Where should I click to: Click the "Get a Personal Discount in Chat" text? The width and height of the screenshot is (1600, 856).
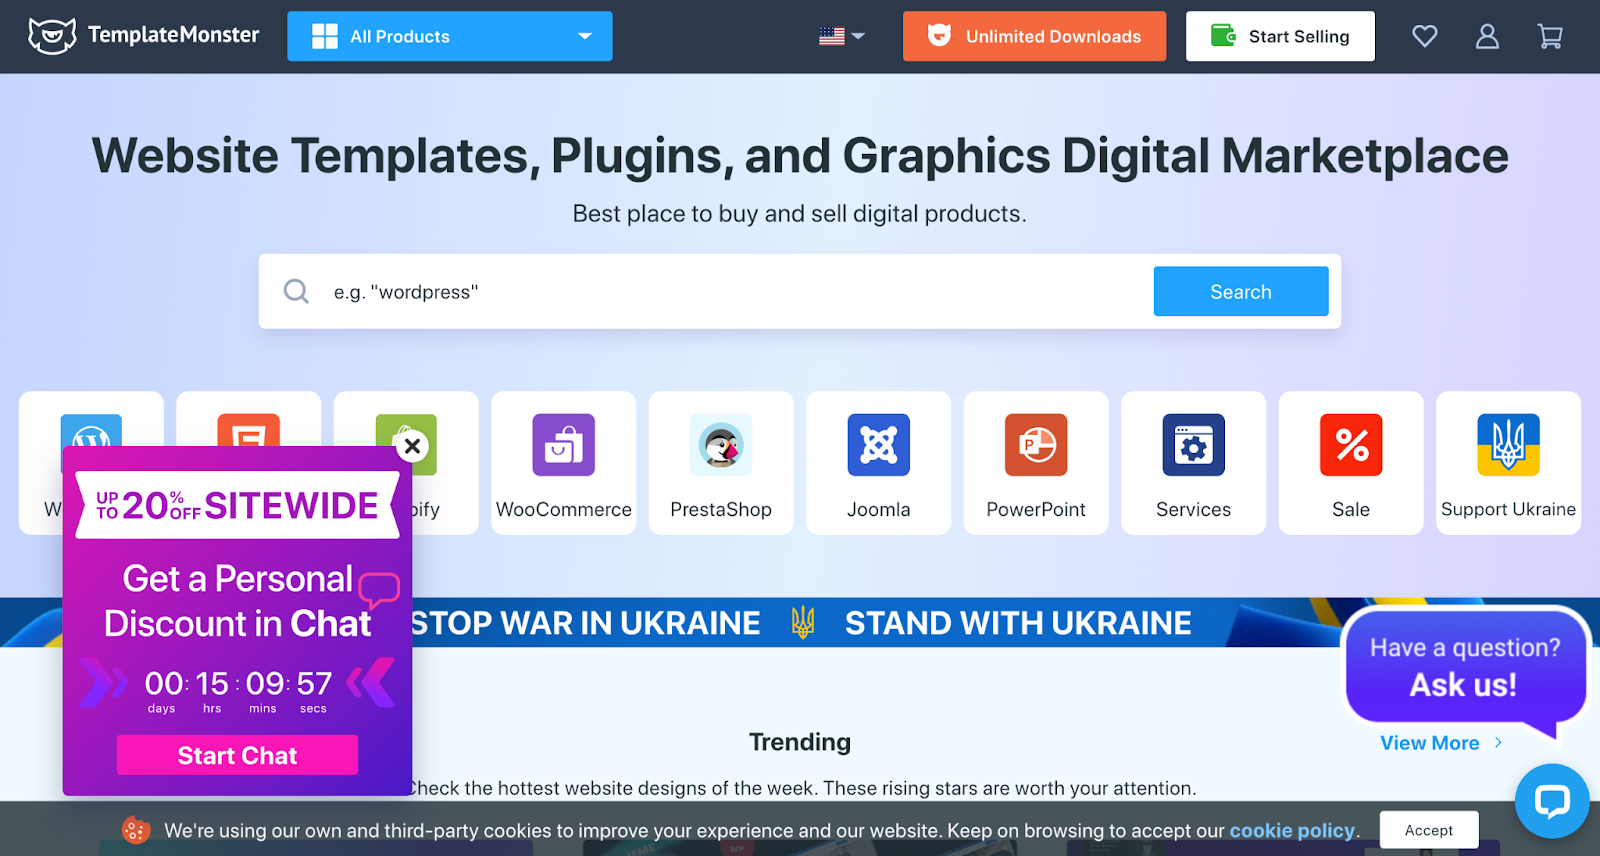pyautogui.click(x=238, y=601)
